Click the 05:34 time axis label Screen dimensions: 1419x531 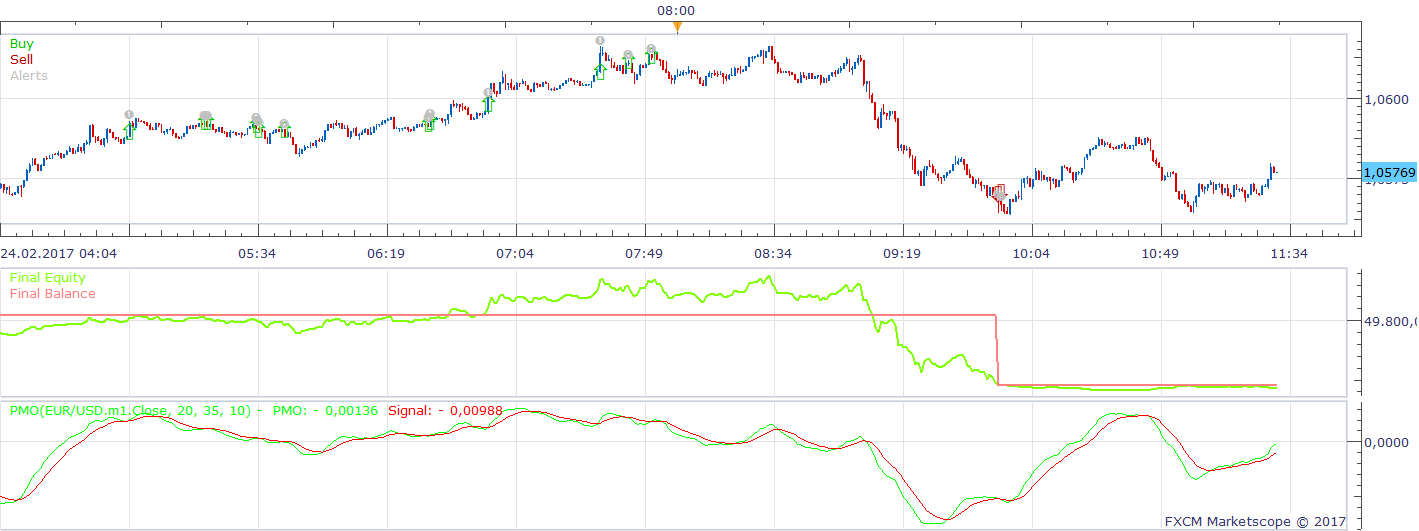click(x=257, y=254)
